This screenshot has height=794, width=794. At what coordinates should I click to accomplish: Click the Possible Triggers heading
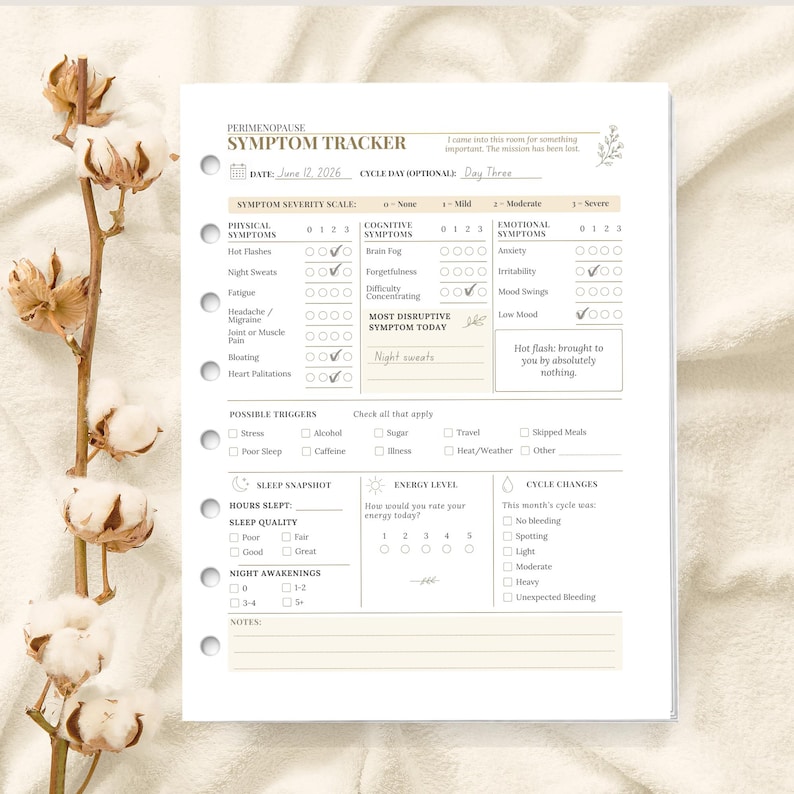(273, 414)
